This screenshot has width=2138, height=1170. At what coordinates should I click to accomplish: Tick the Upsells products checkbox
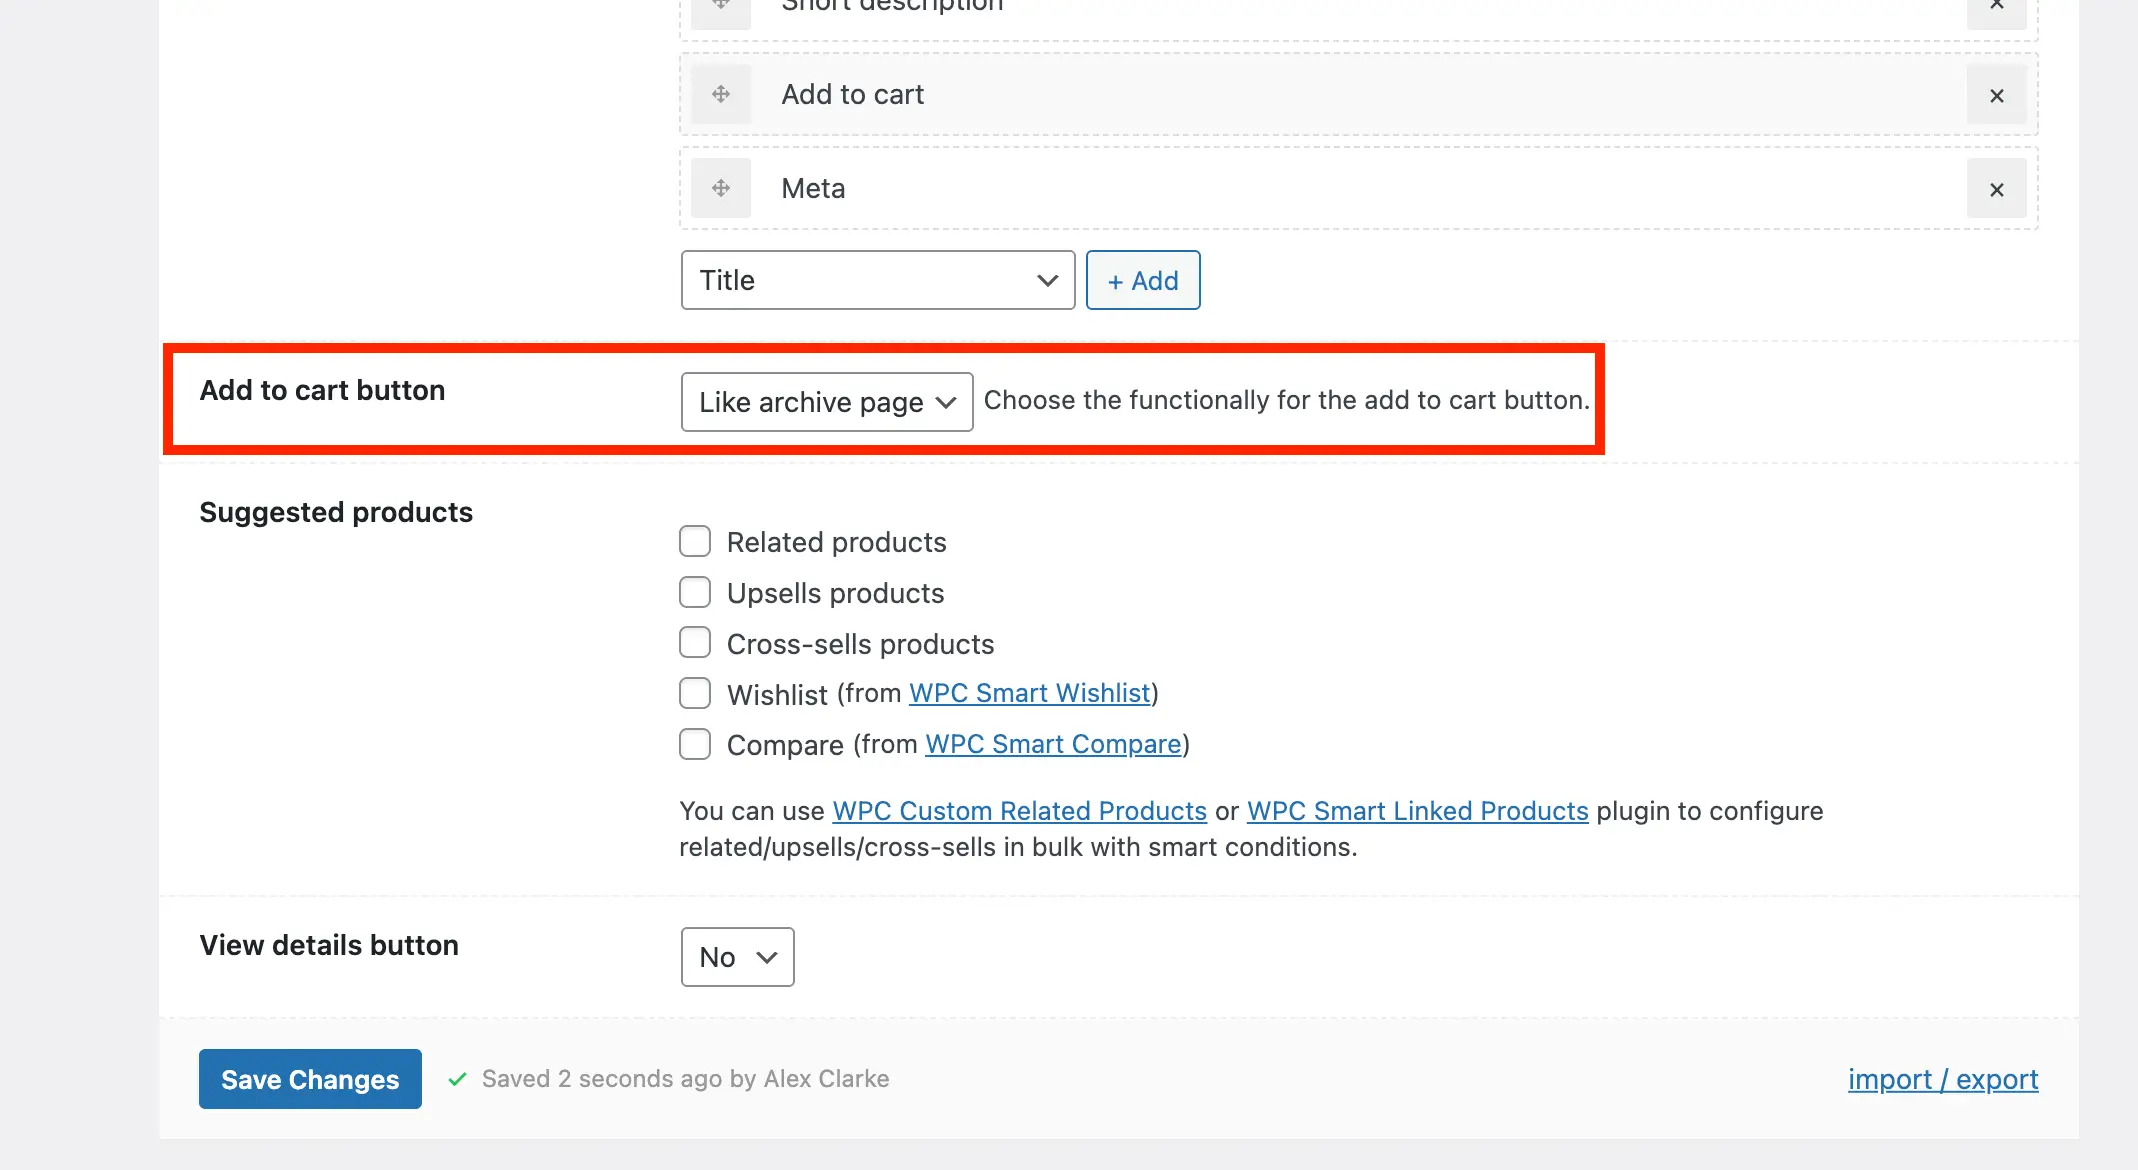coord(695,593)
